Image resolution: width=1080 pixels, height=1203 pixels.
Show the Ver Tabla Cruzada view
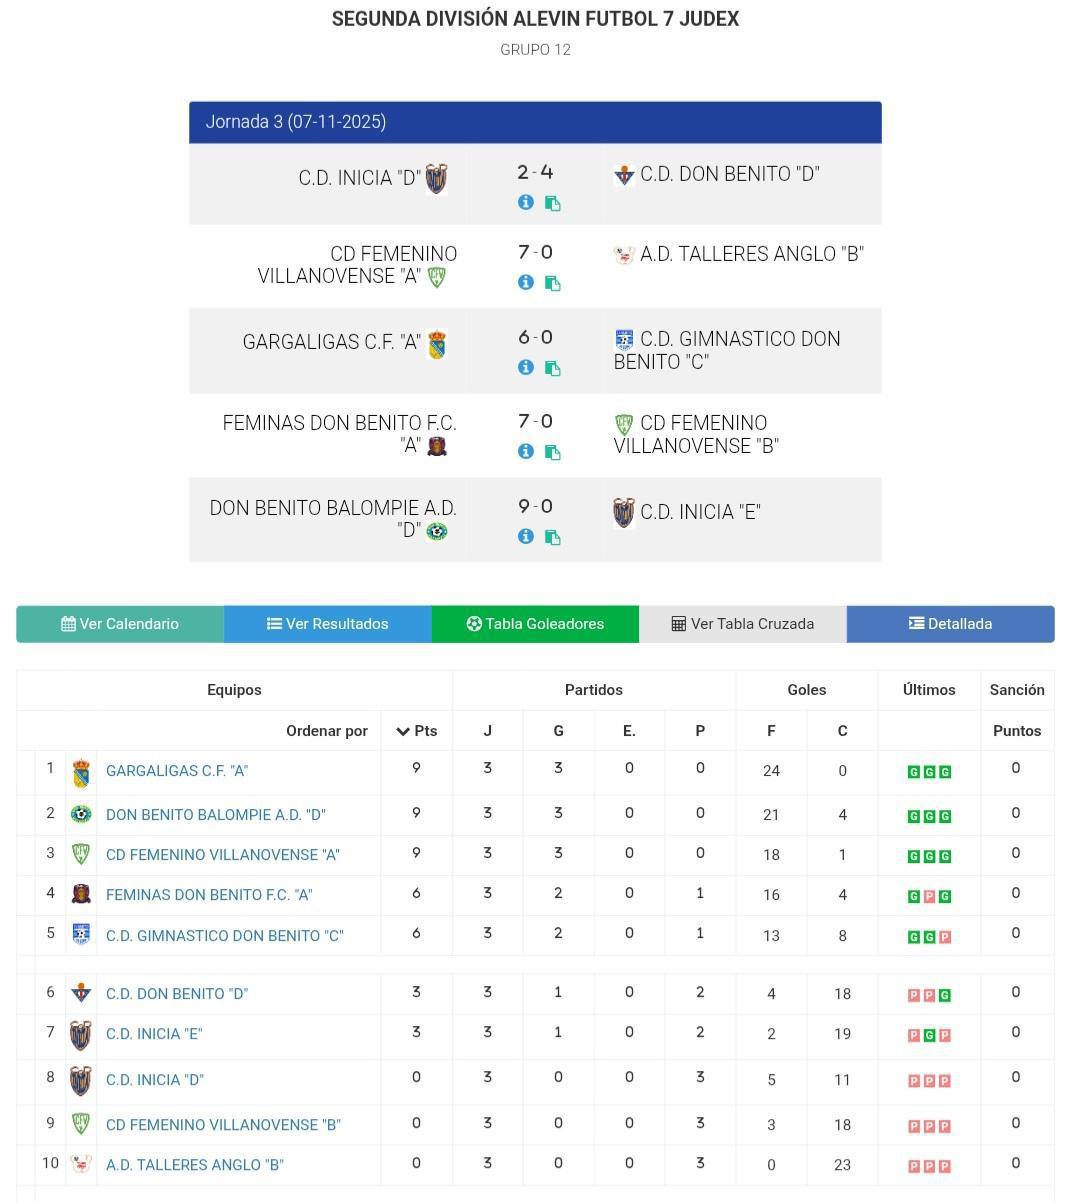pyautogui.click(x=742, y=624)
